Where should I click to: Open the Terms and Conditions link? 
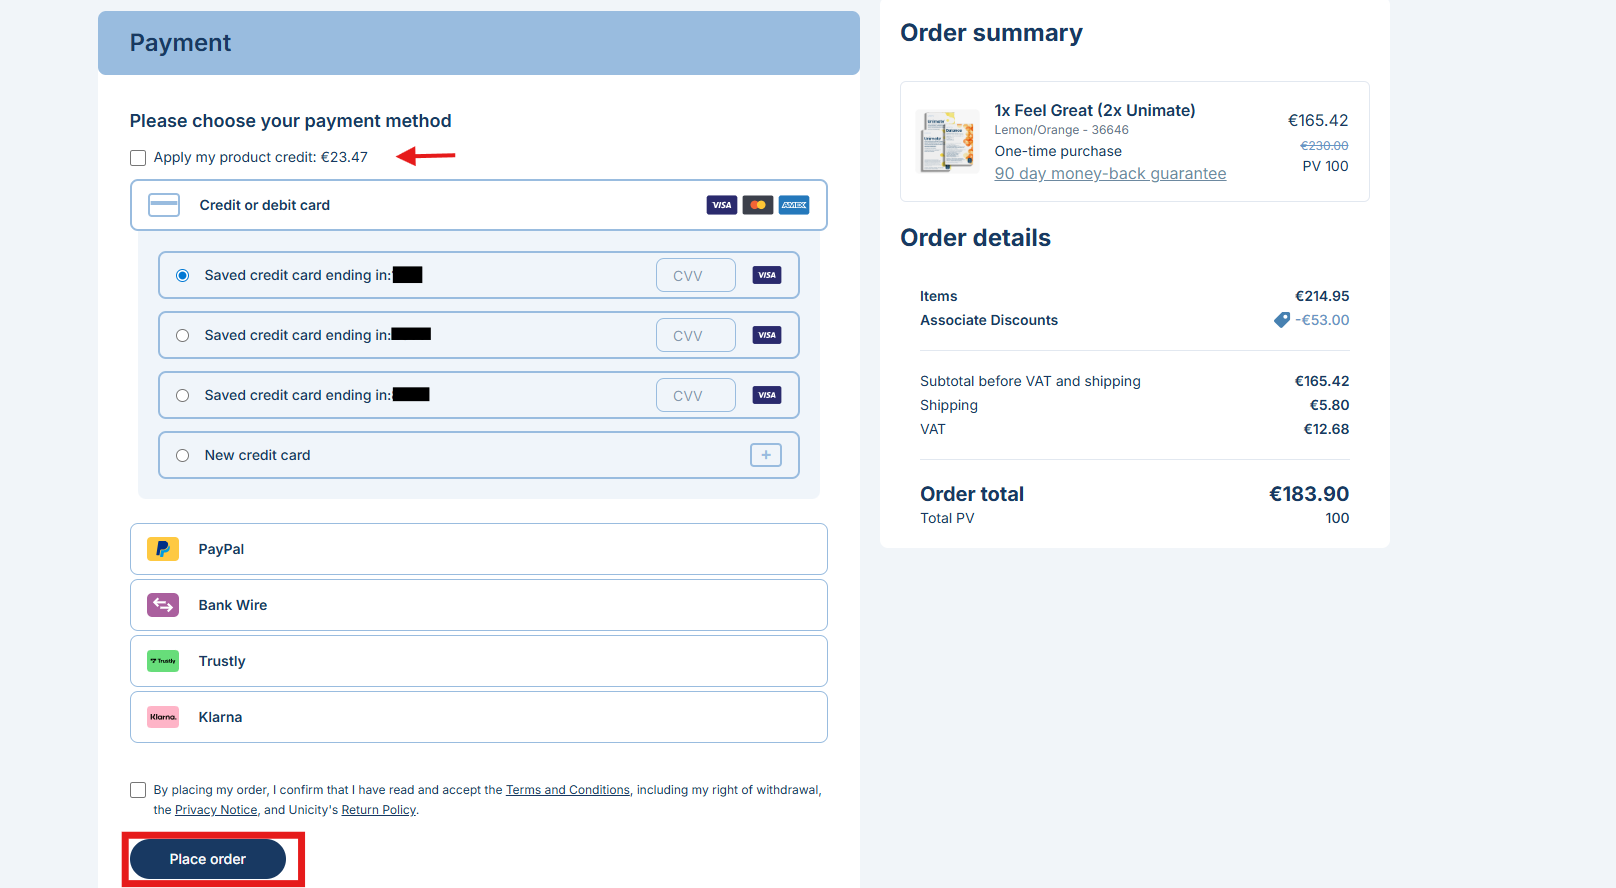tap(567, 790)
